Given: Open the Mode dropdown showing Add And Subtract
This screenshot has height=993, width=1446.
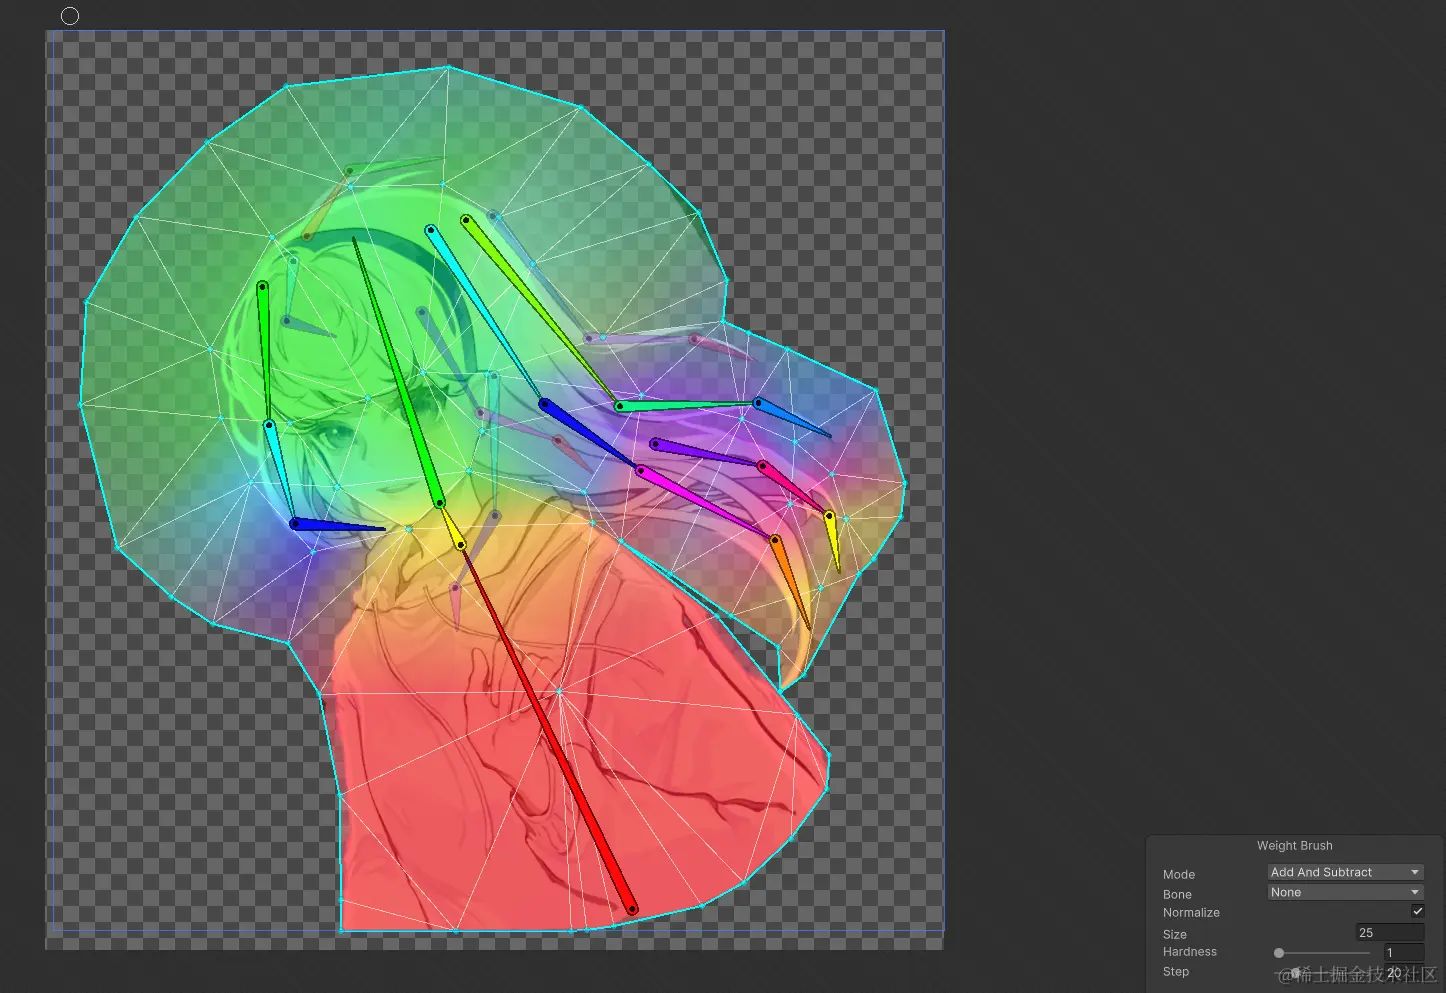Looking at the screenshot, I should pyautogui.click(x=1345, y=872).
